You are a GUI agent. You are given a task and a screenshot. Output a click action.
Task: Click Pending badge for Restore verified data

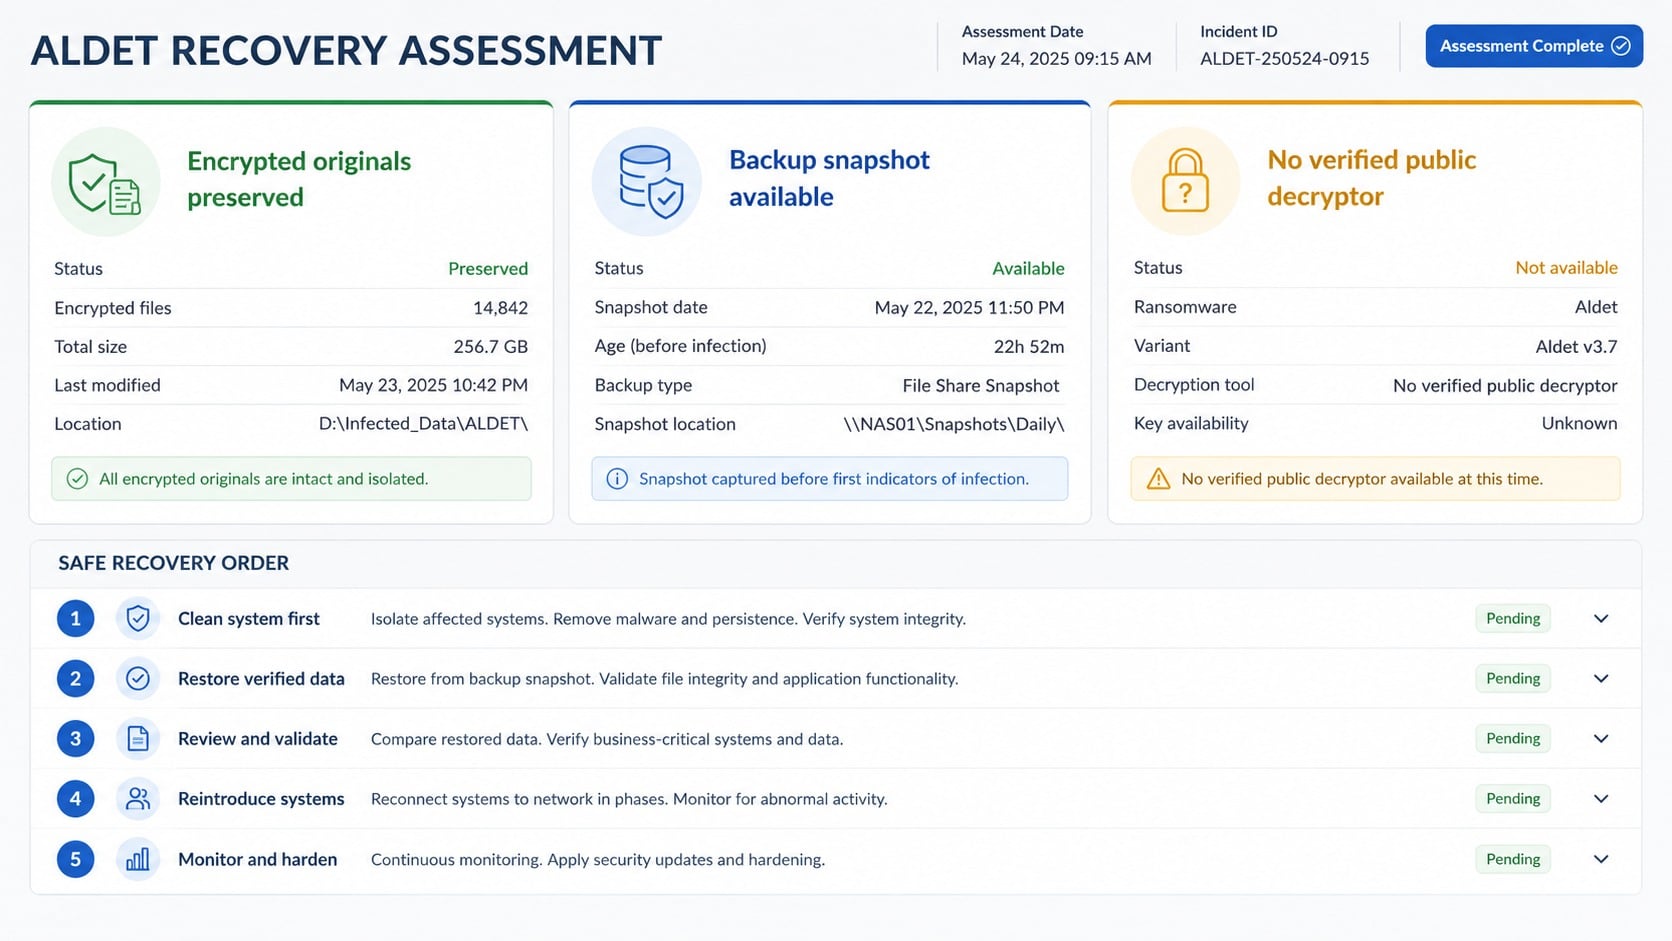click(x=1513, y=678)
